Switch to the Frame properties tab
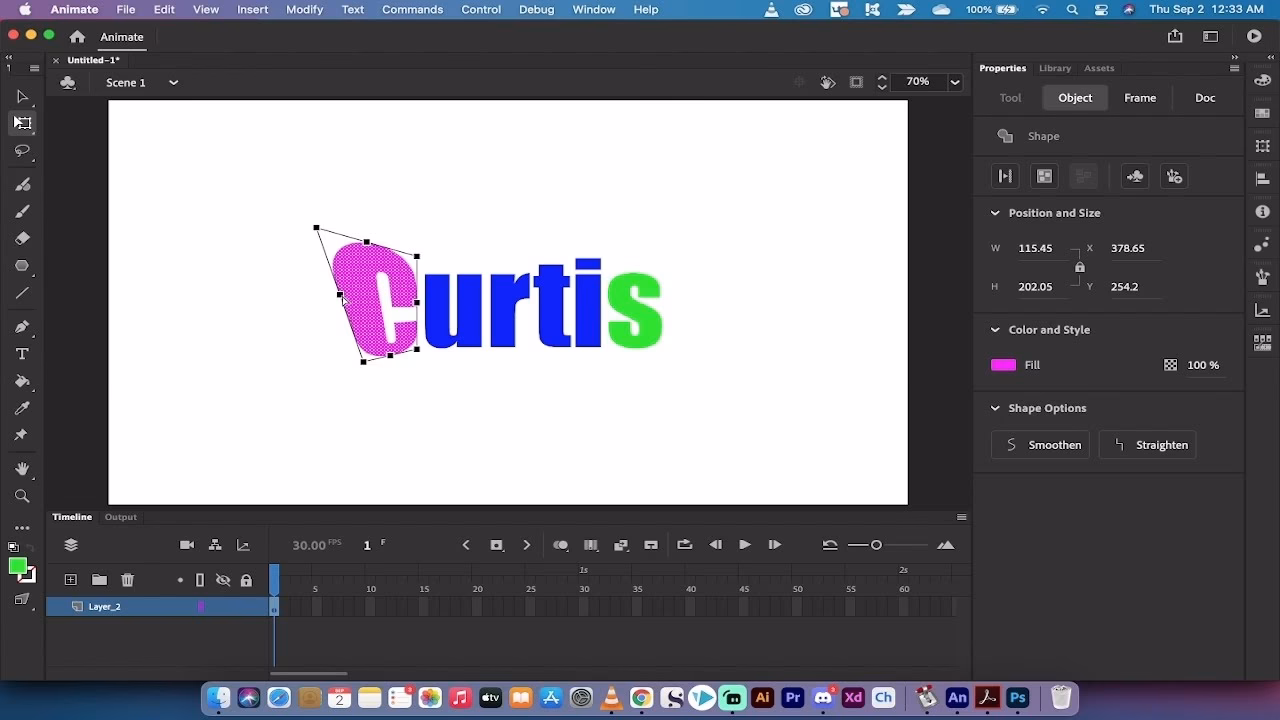This screenshot has height=720, width=1280. pos(1140,98)
